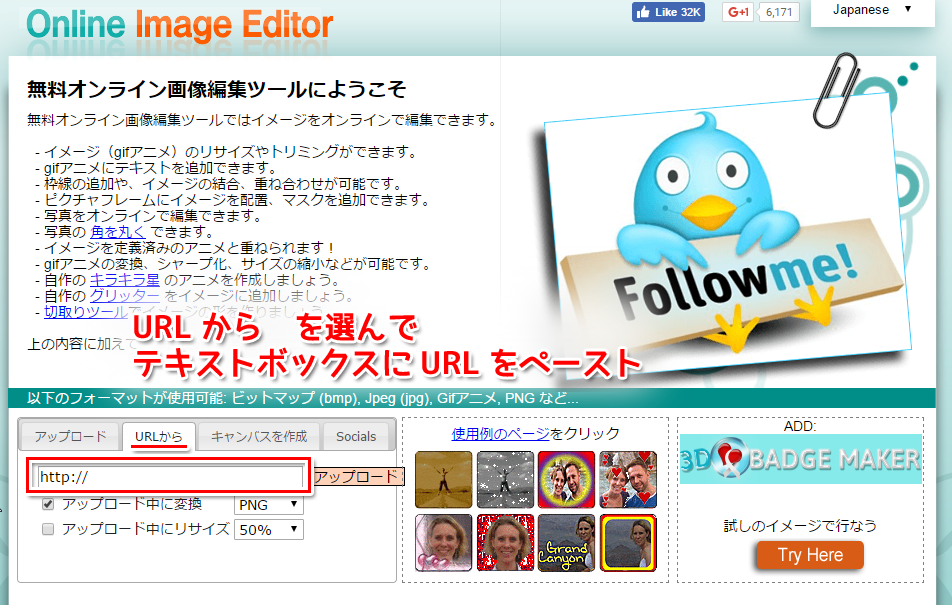The image size is (952, 605).
Task: Open the キャンバスを作成 tab
Action: pos(259,436)
